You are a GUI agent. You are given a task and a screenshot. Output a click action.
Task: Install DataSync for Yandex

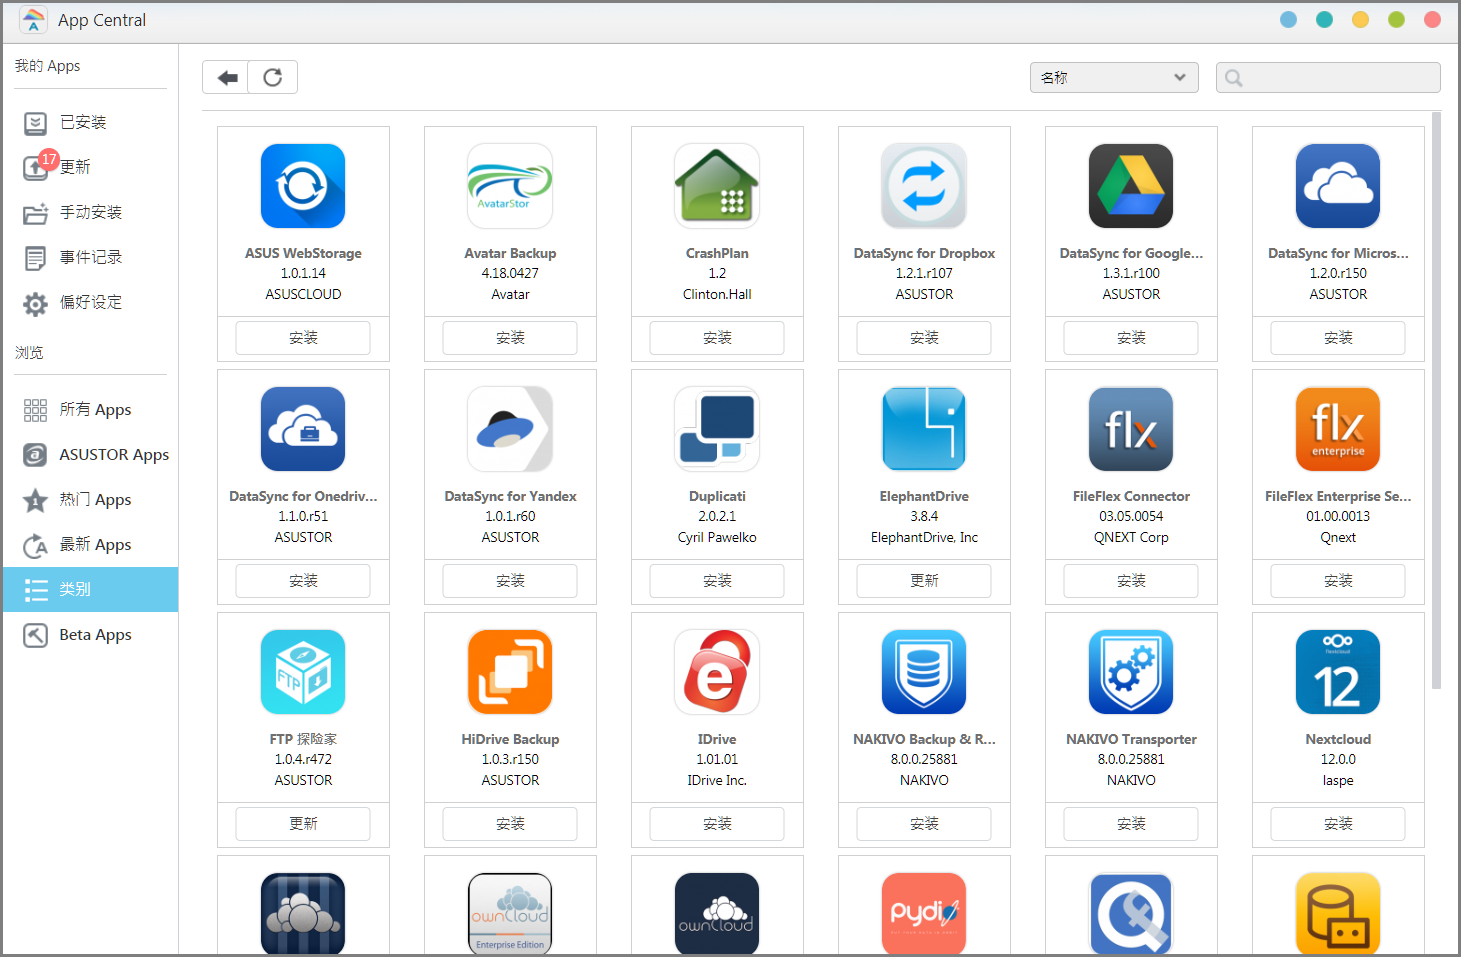510,581
